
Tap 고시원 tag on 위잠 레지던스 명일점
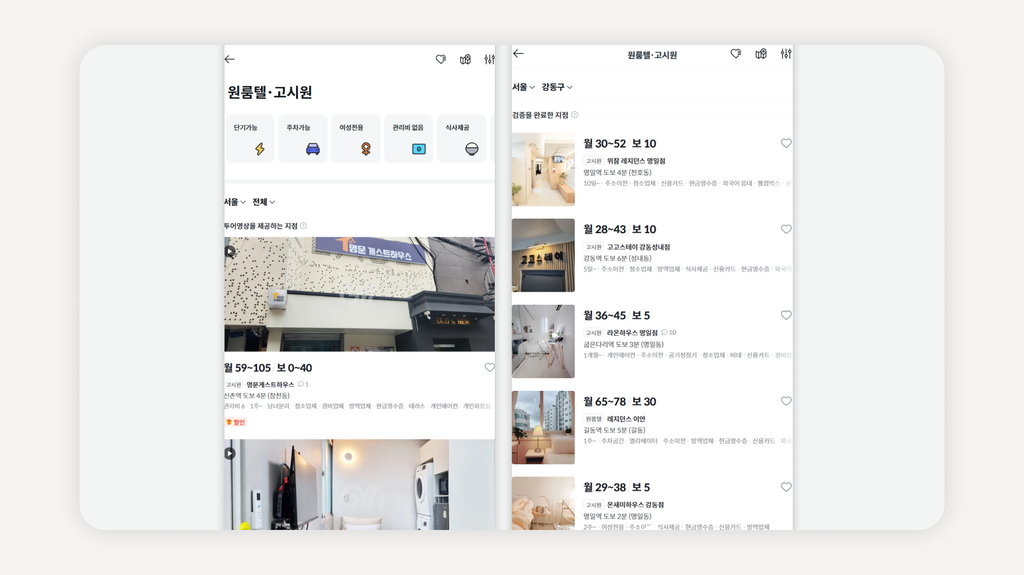pyautogui.click(x=594, y=161)
